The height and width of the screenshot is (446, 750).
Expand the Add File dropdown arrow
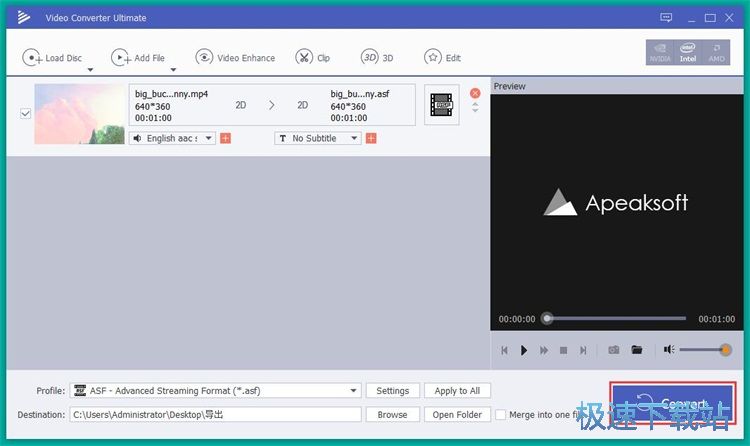point(173,70)
